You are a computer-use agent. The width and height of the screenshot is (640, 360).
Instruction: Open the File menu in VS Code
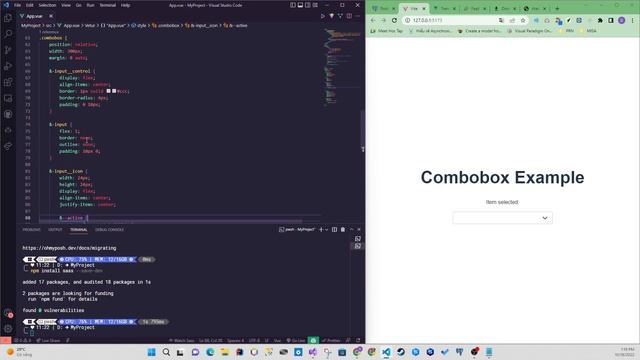tap(17, 5)
